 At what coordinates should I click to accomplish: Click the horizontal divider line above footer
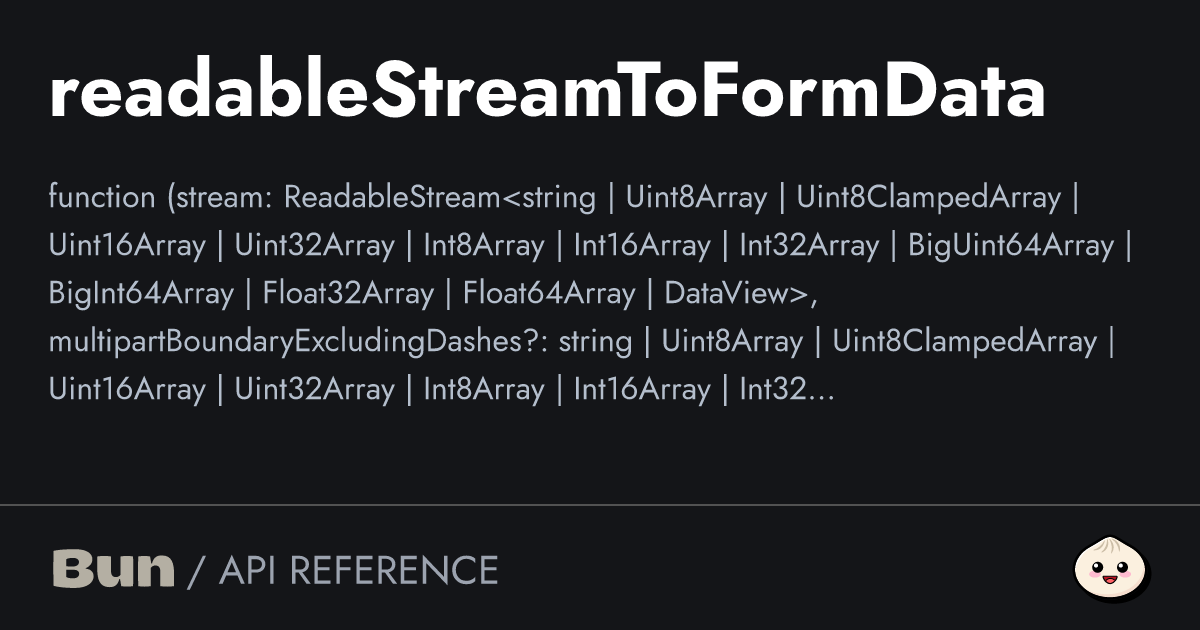tap(600, 505)
